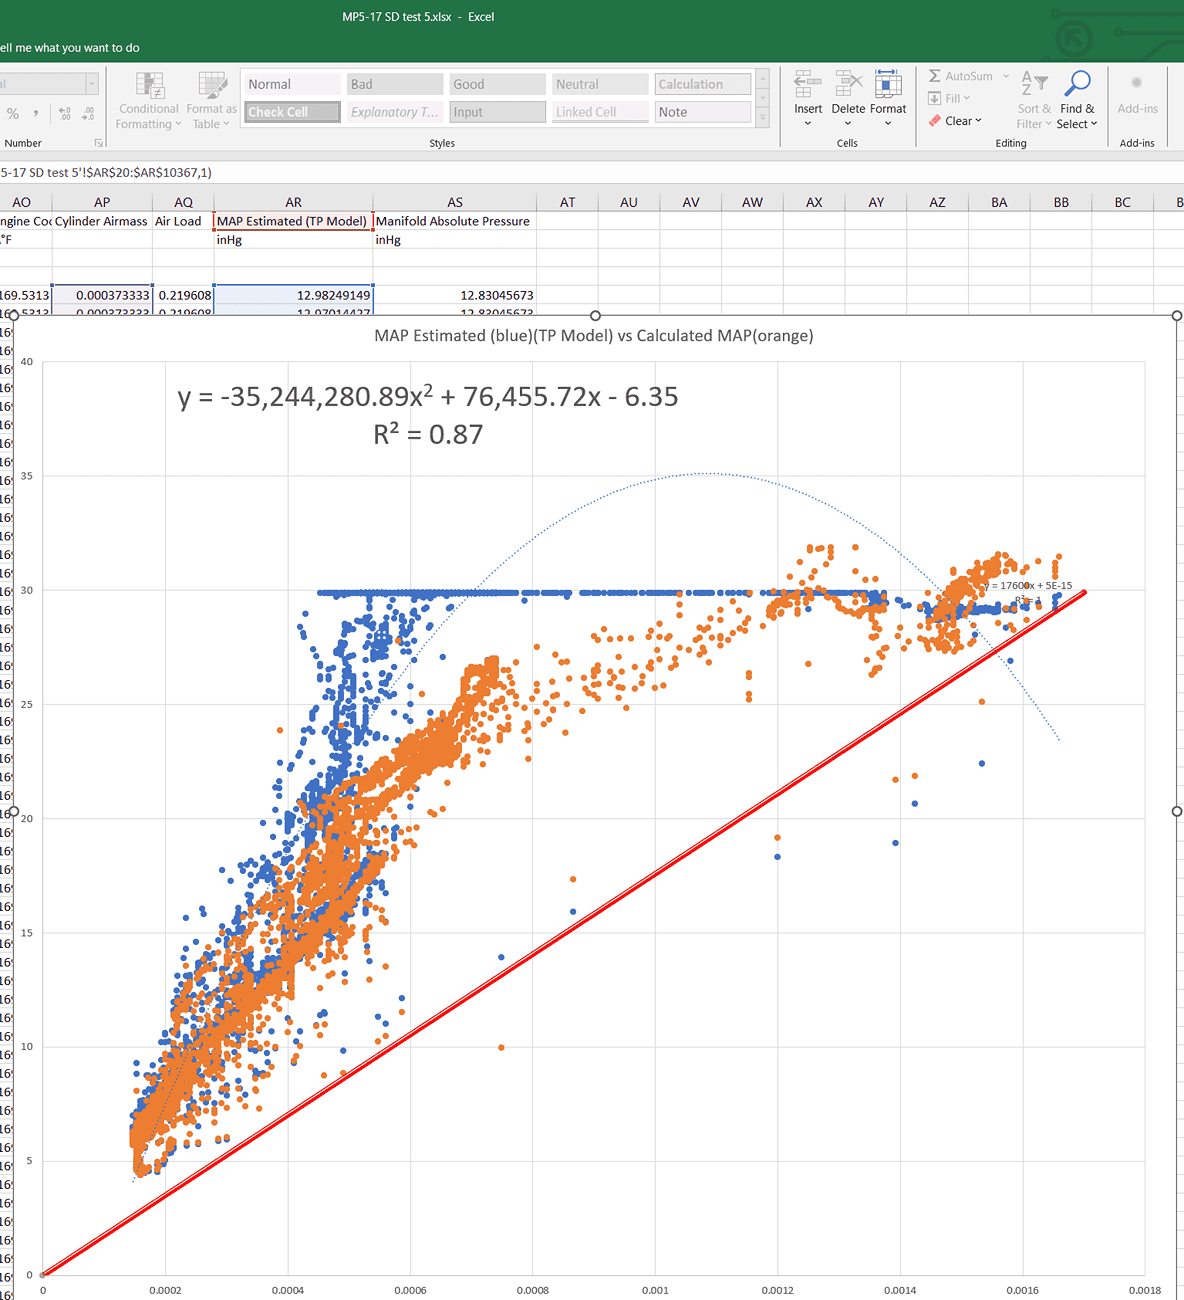Click the Delete cells icon

[x=848, y=84]
